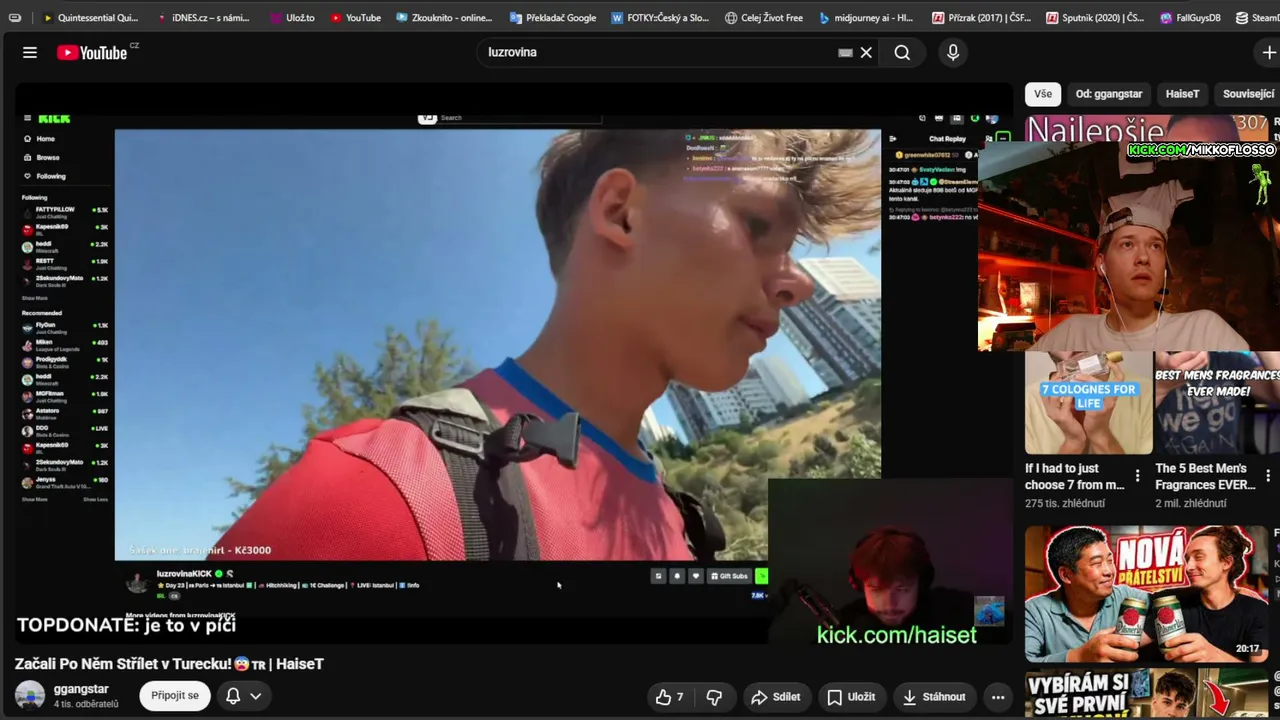Click the '275 tis. zhlédnutí' view count
Screen dimensions: 1280x720
(x=1065, y=503)
